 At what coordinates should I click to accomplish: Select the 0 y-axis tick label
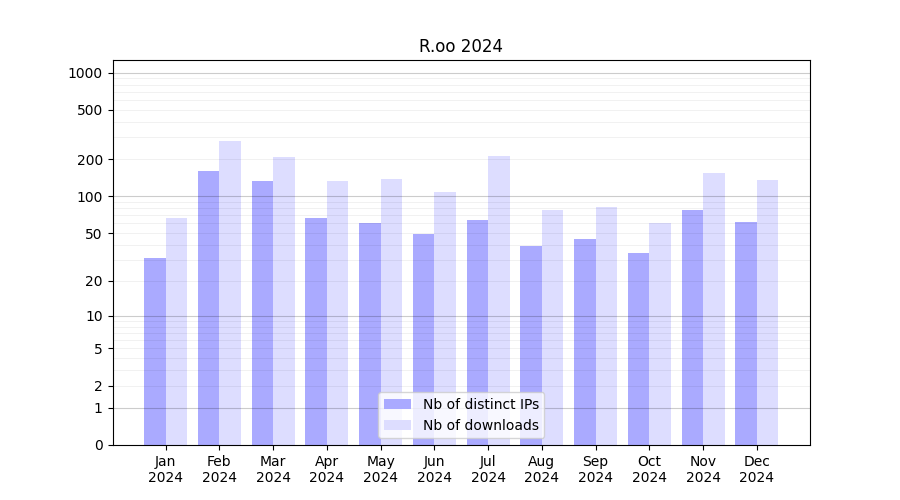tap(98, 445)
